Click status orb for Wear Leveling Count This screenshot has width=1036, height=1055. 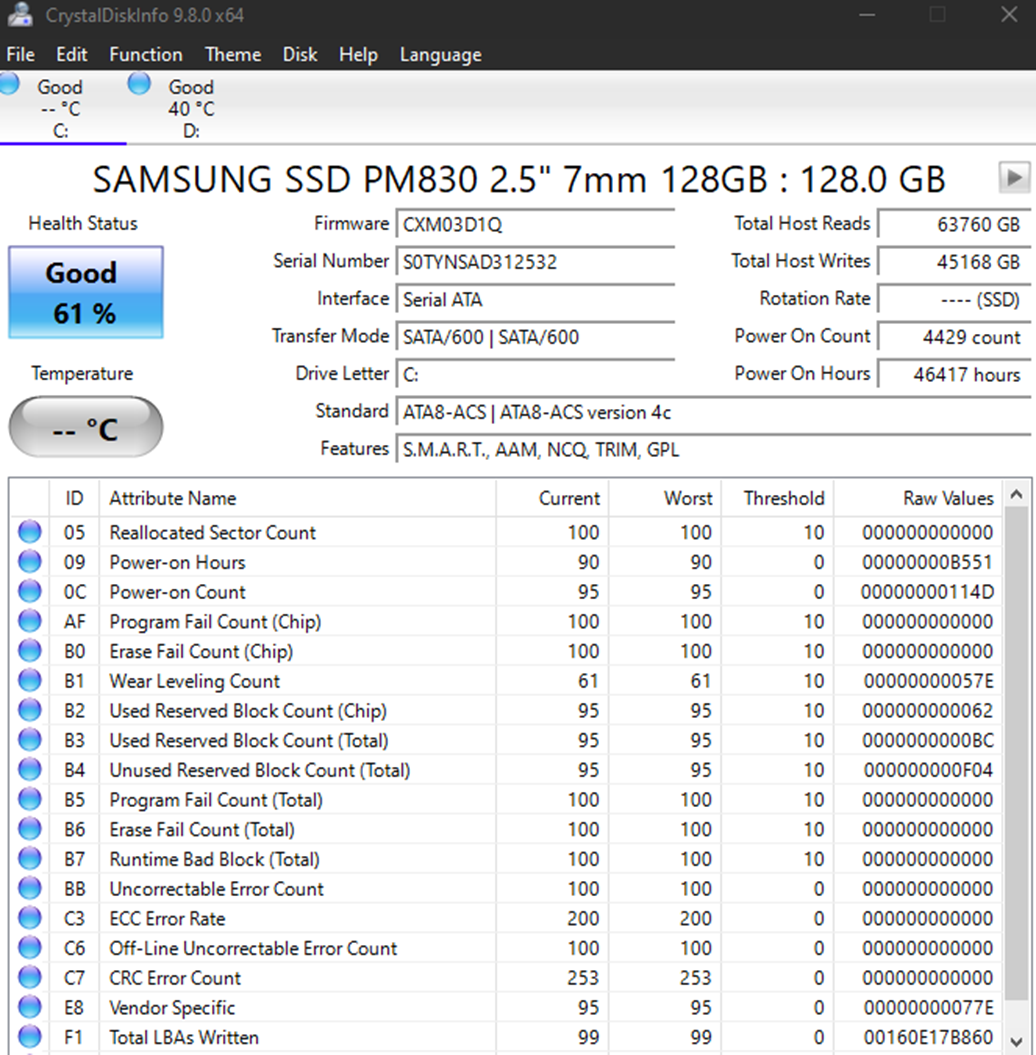(30, 681)
